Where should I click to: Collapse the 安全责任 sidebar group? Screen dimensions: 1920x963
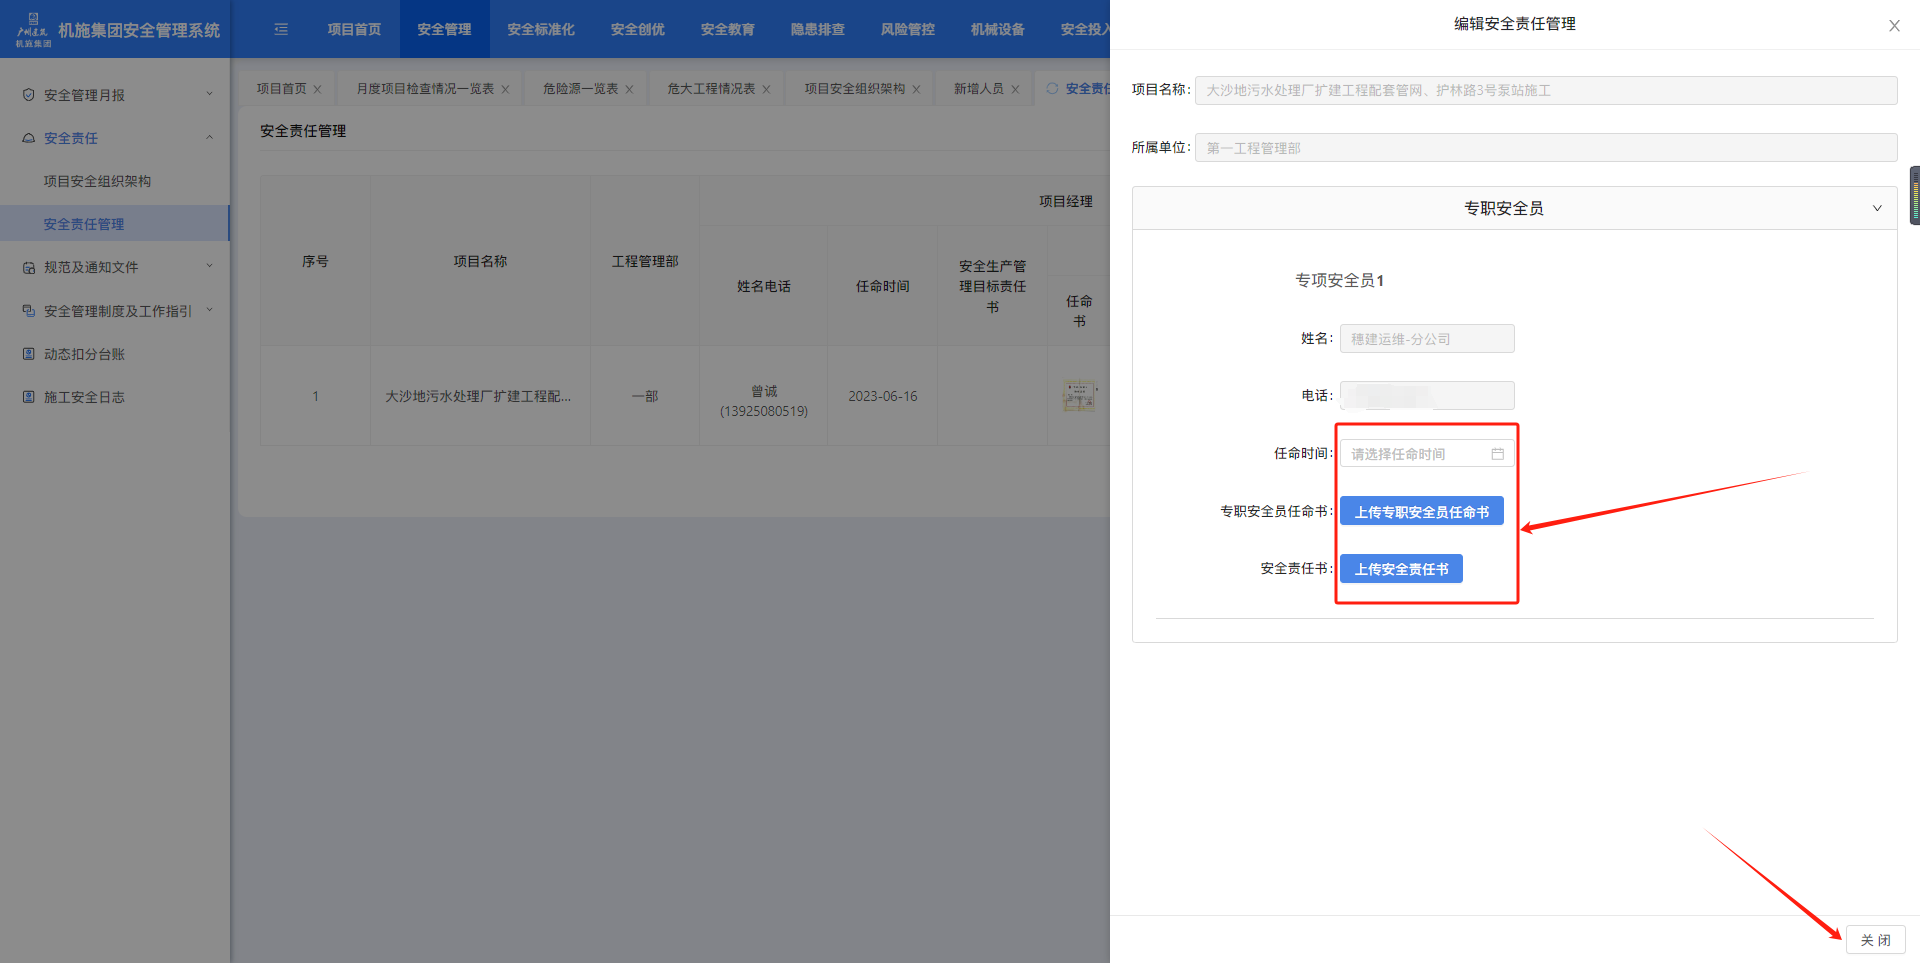209,138
